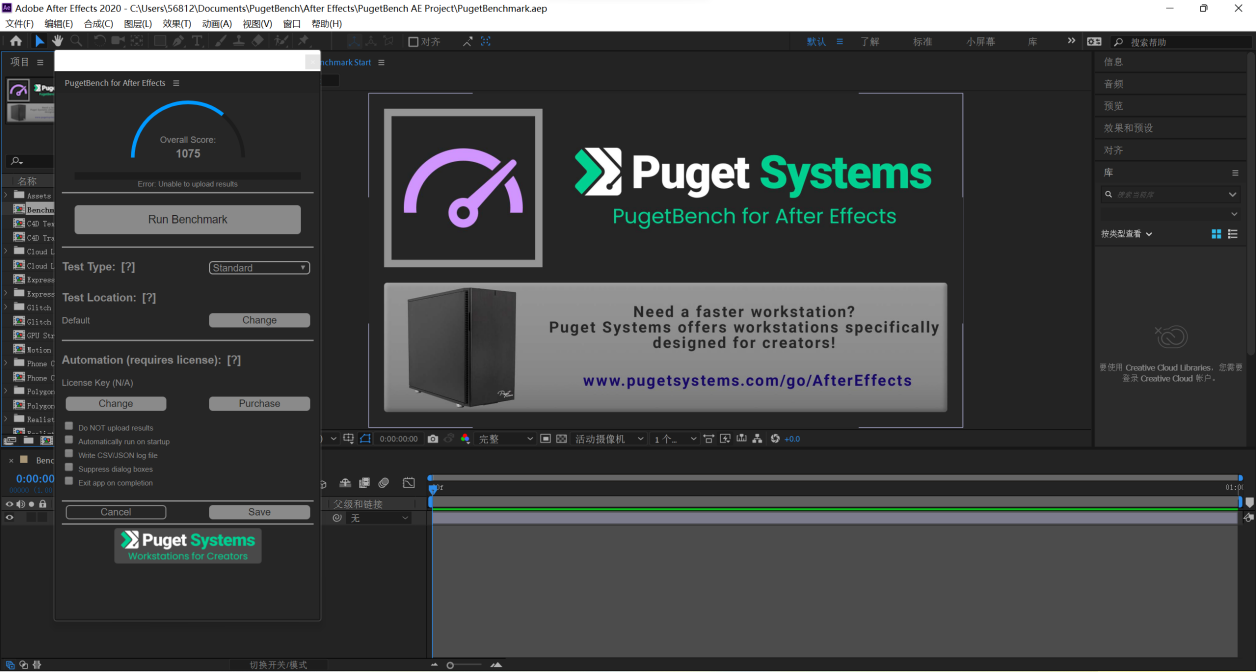Screen dimensions: 1256x672
Task: Click the Show Channel RGB color icon
Action: (465, 439)
